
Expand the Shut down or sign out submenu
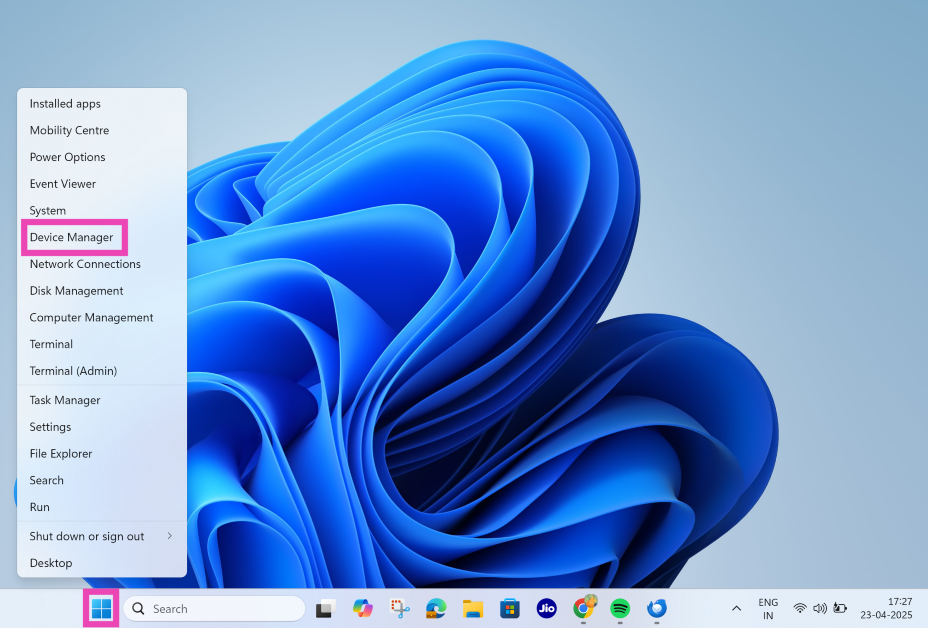click(100, 536)
